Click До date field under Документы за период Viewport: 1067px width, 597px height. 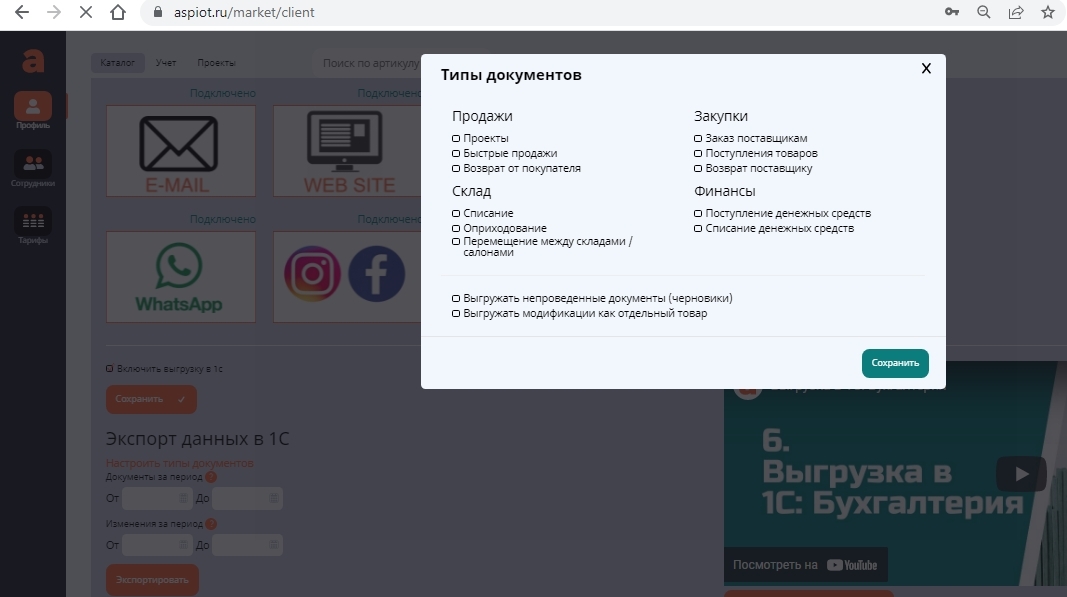(x=247, y=498)
